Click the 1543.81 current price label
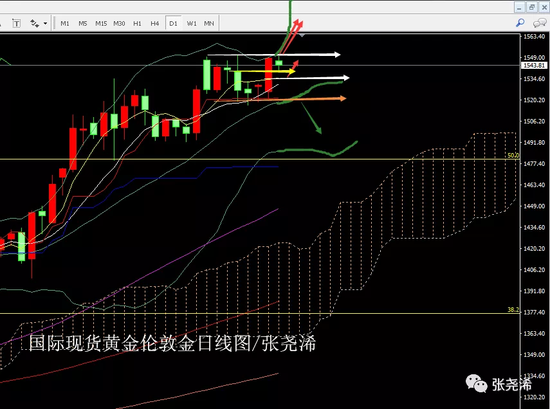Screen dimensions: 550x409 point(534,66)
